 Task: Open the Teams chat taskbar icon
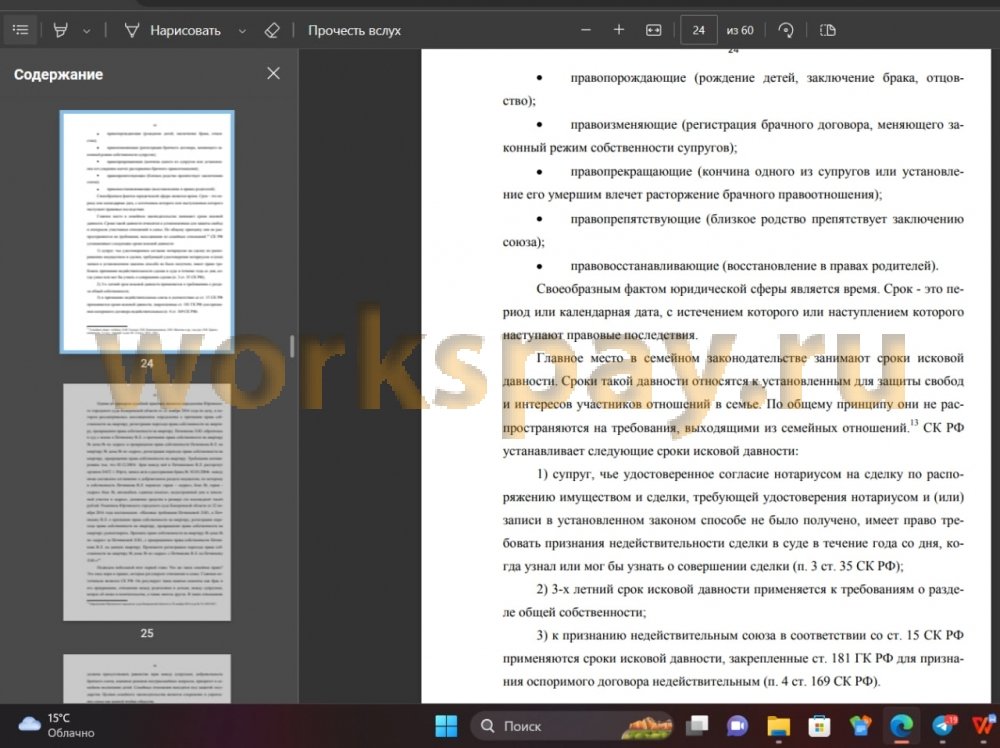coord(737,726)
